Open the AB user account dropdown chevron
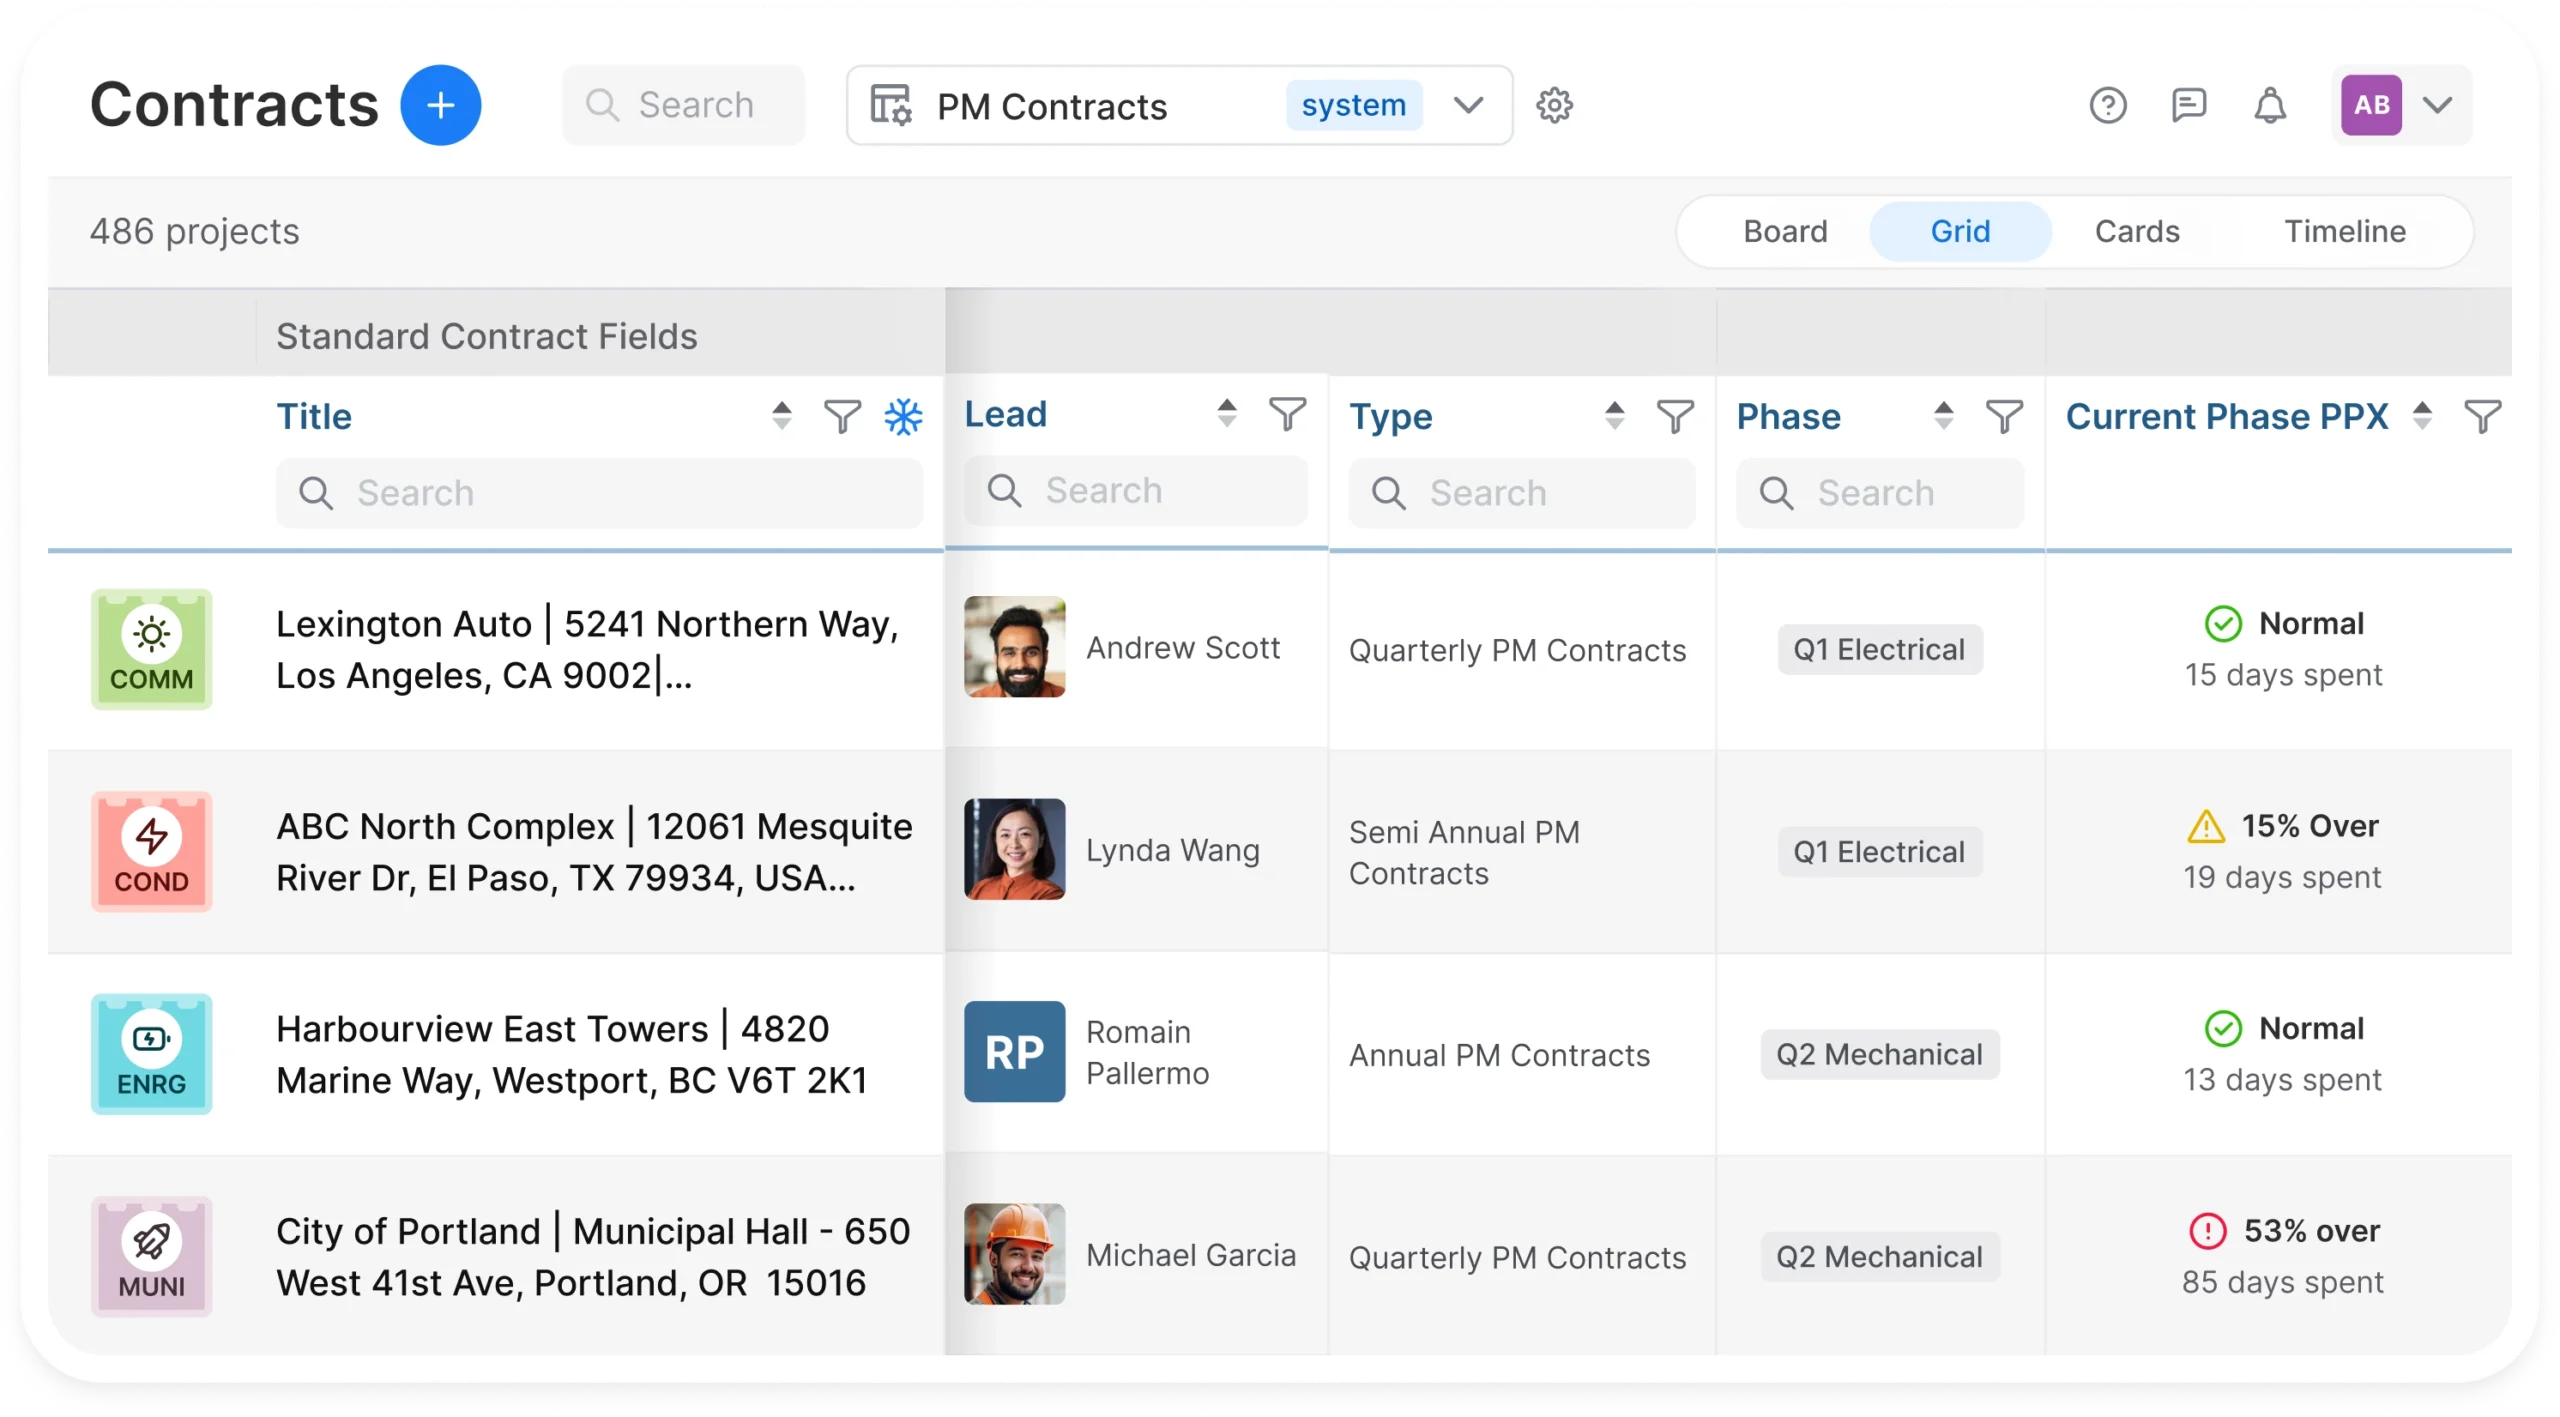The image size is (2560, 1417). (2438, 105)
